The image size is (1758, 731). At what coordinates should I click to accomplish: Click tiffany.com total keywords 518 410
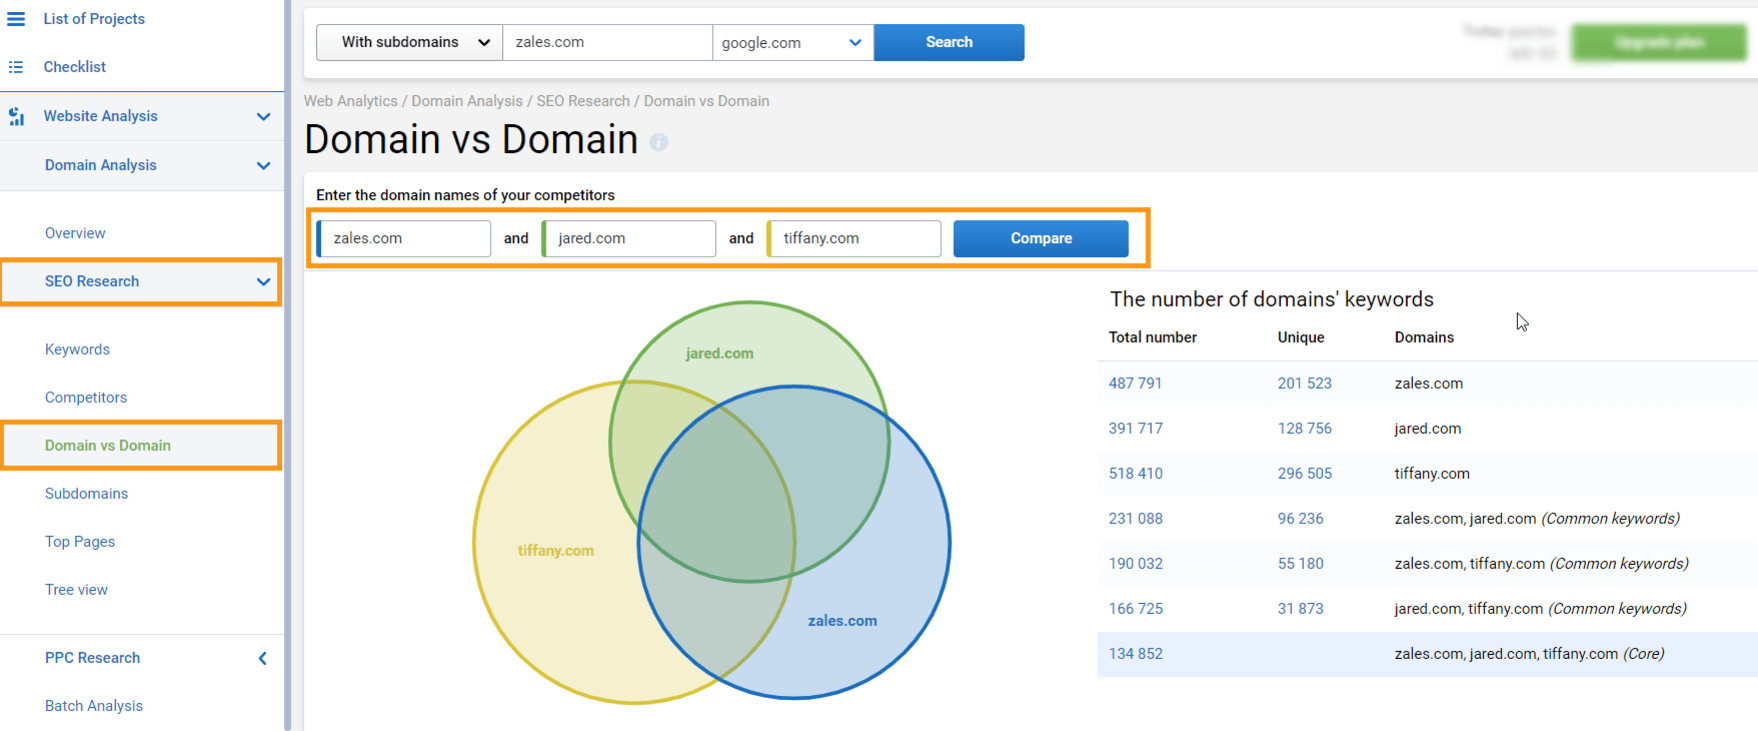coord(1135,473)
